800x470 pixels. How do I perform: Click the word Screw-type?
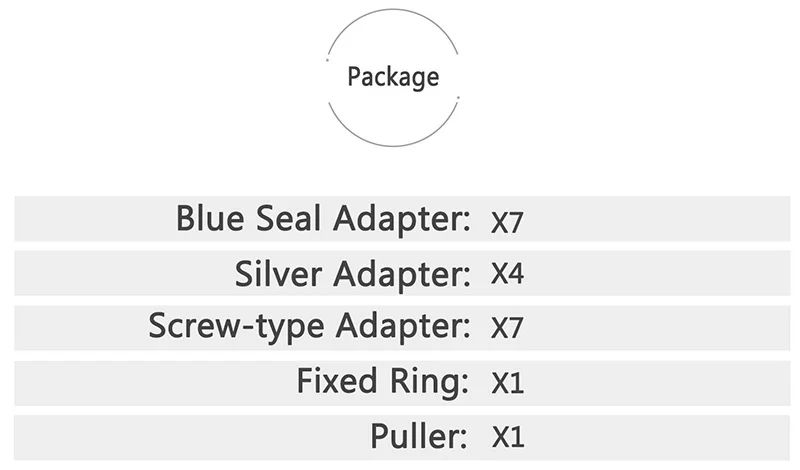click(236, 327)
